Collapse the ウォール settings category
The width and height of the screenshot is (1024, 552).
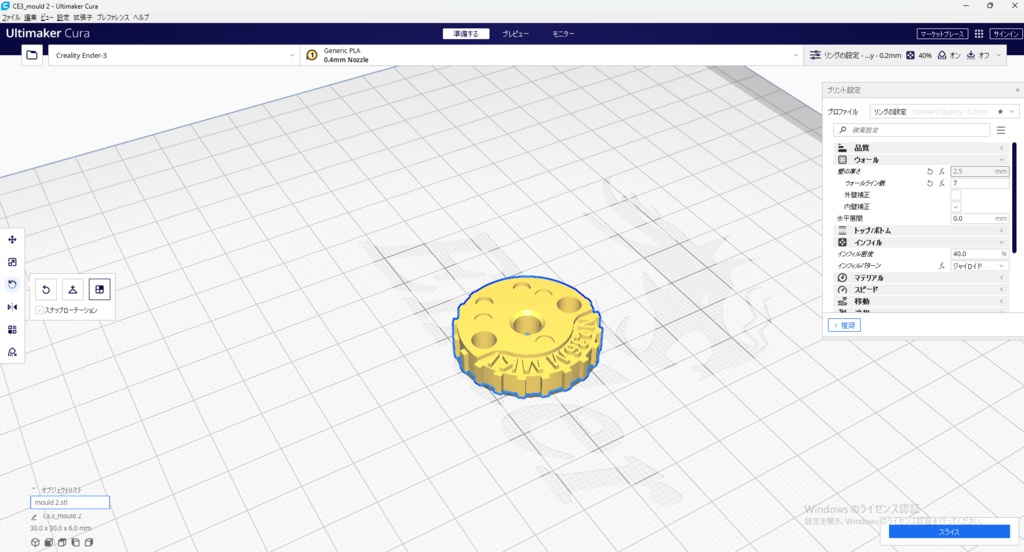tap(921, 160)
